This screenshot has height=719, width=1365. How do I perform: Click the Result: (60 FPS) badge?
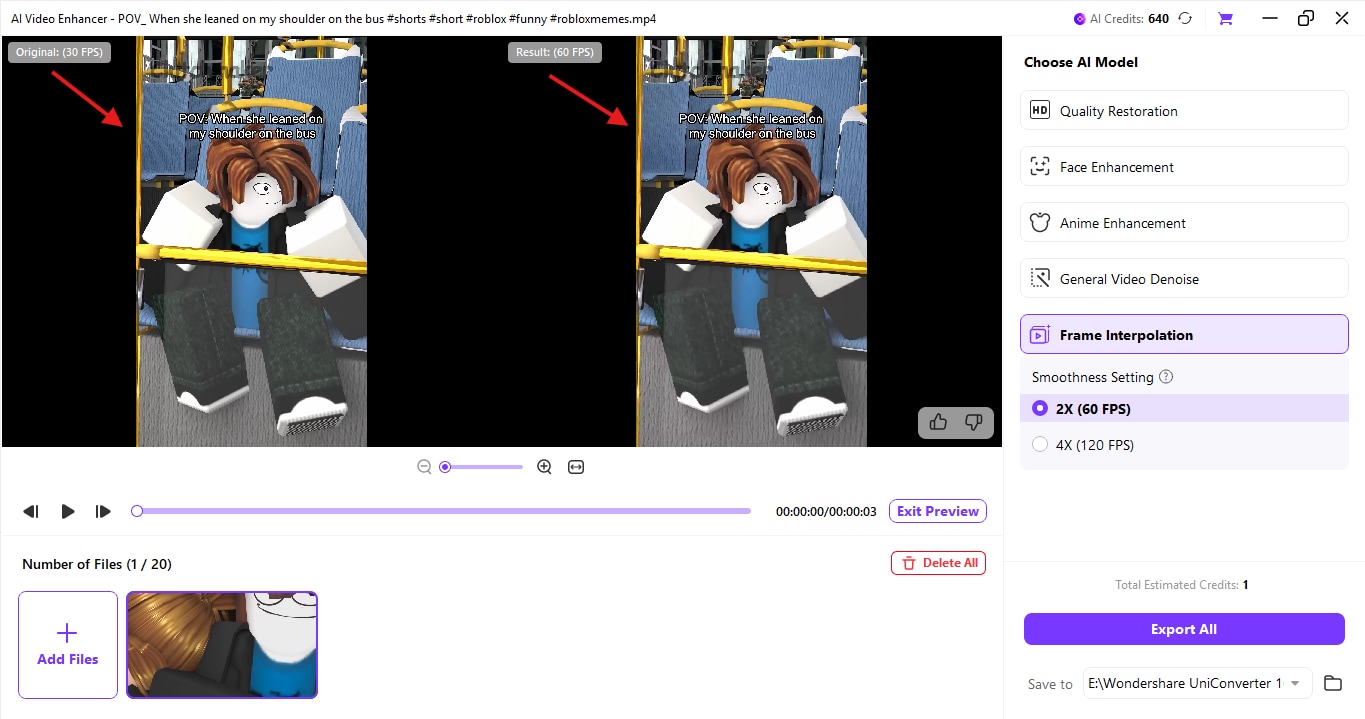[555, 52]
